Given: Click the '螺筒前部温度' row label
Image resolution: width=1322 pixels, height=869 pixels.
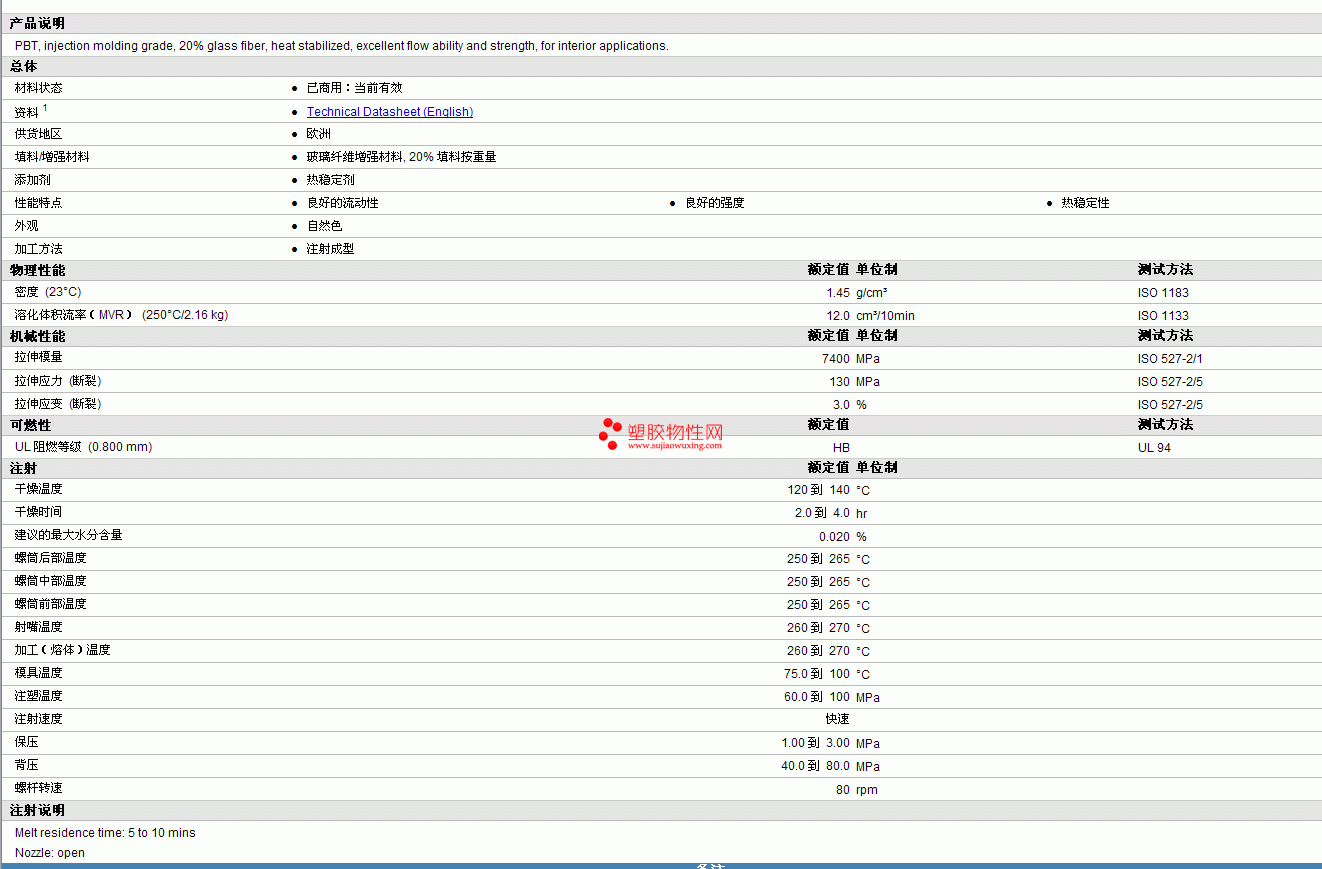Looking at the screenshot, I should pos(51,604).
